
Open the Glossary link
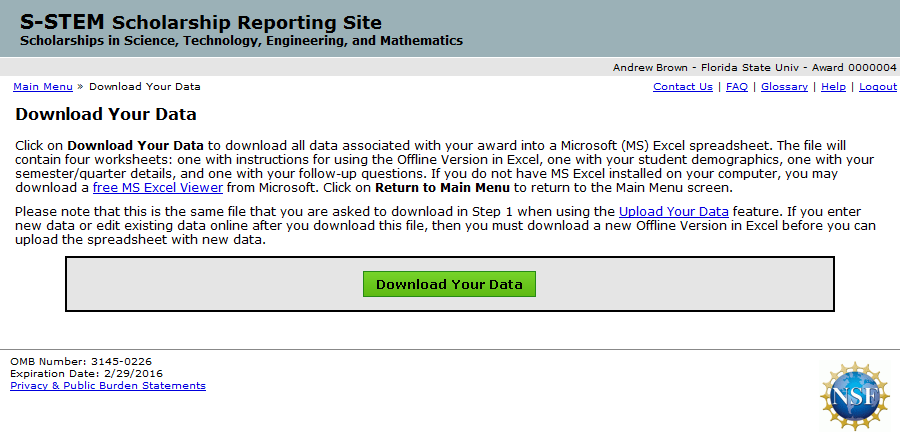pyautogui.click(x=784, y=87)
